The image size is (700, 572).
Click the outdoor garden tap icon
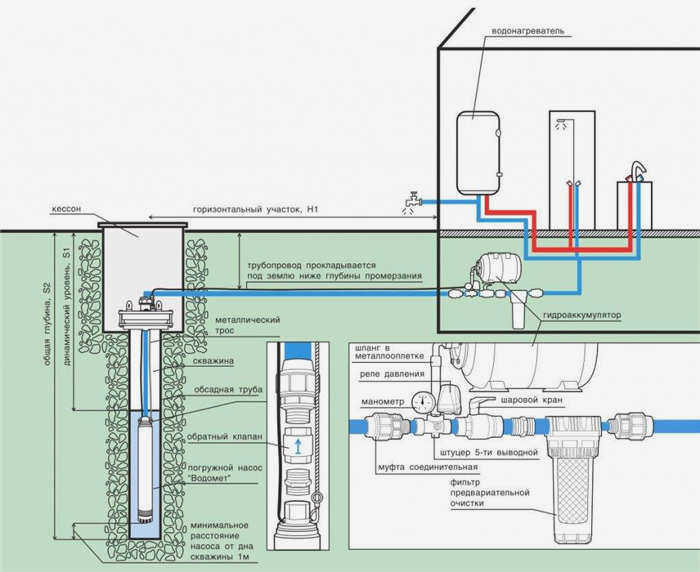[413, 202]
